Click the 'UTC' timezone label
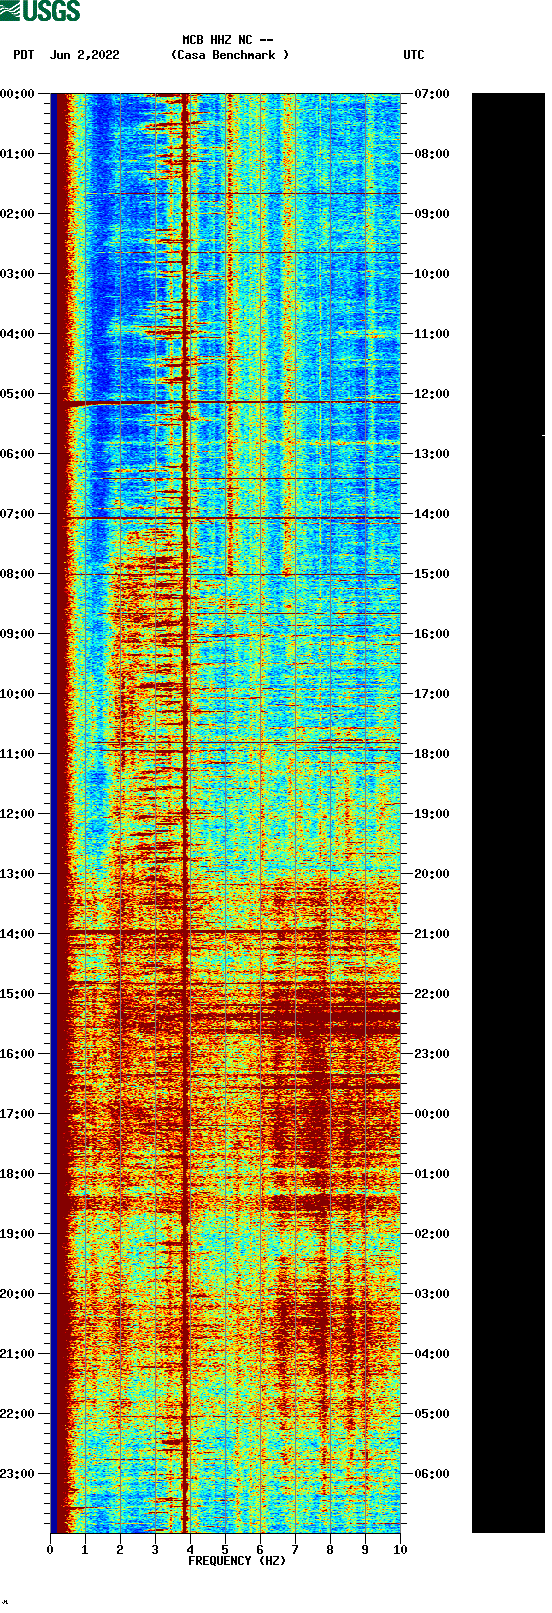552x1613 pixels. point(414,55)
